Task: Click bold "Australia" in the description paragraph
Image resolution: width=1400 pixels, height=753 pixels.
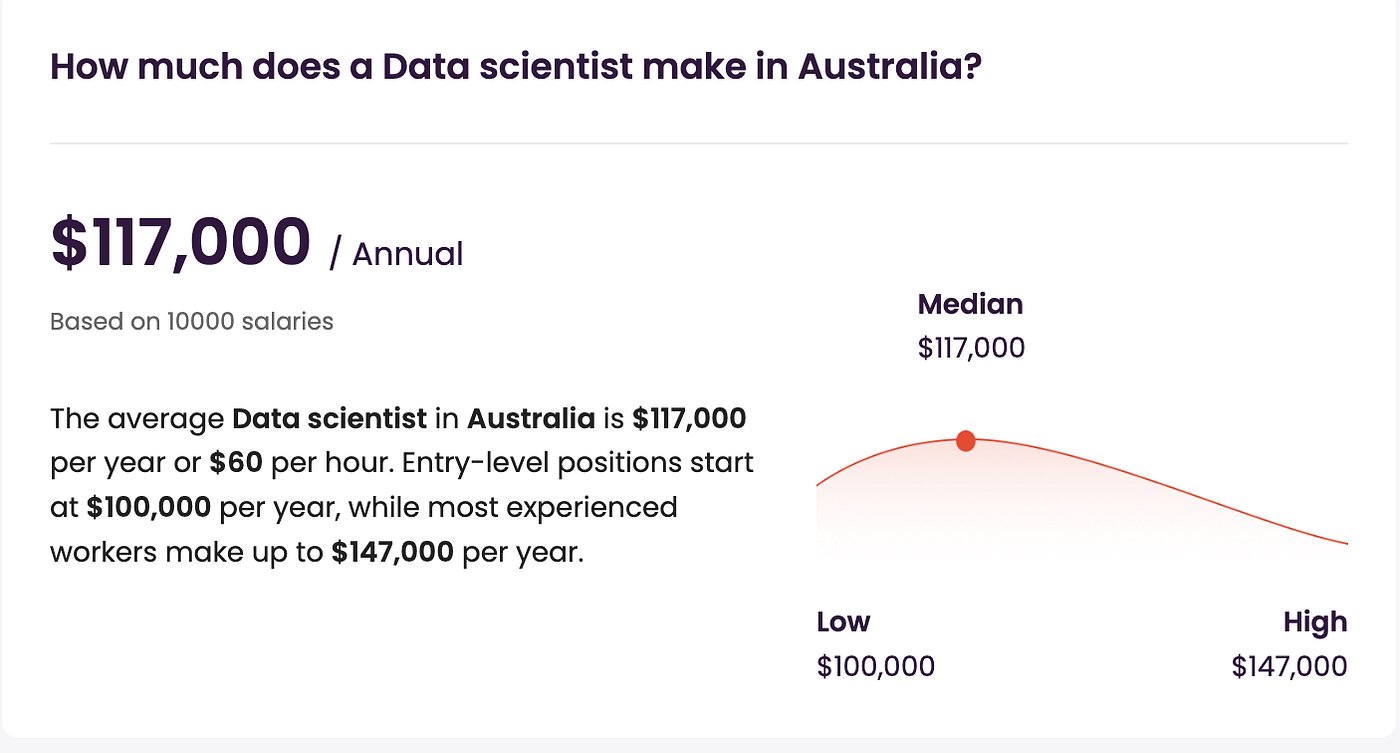Action: coord(531,418)
